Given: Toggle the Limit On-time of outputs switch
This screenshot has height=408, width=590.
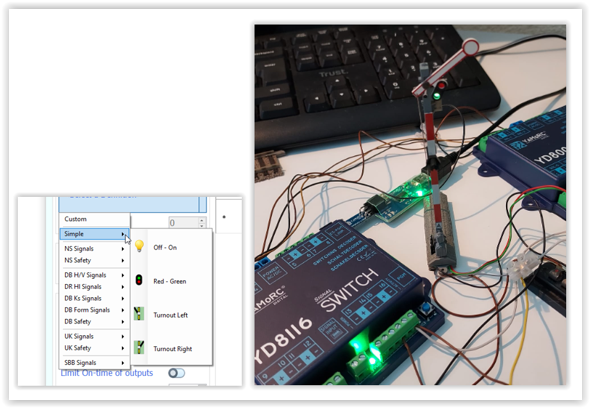Looking at the screenshot, I should coord(176,373).
